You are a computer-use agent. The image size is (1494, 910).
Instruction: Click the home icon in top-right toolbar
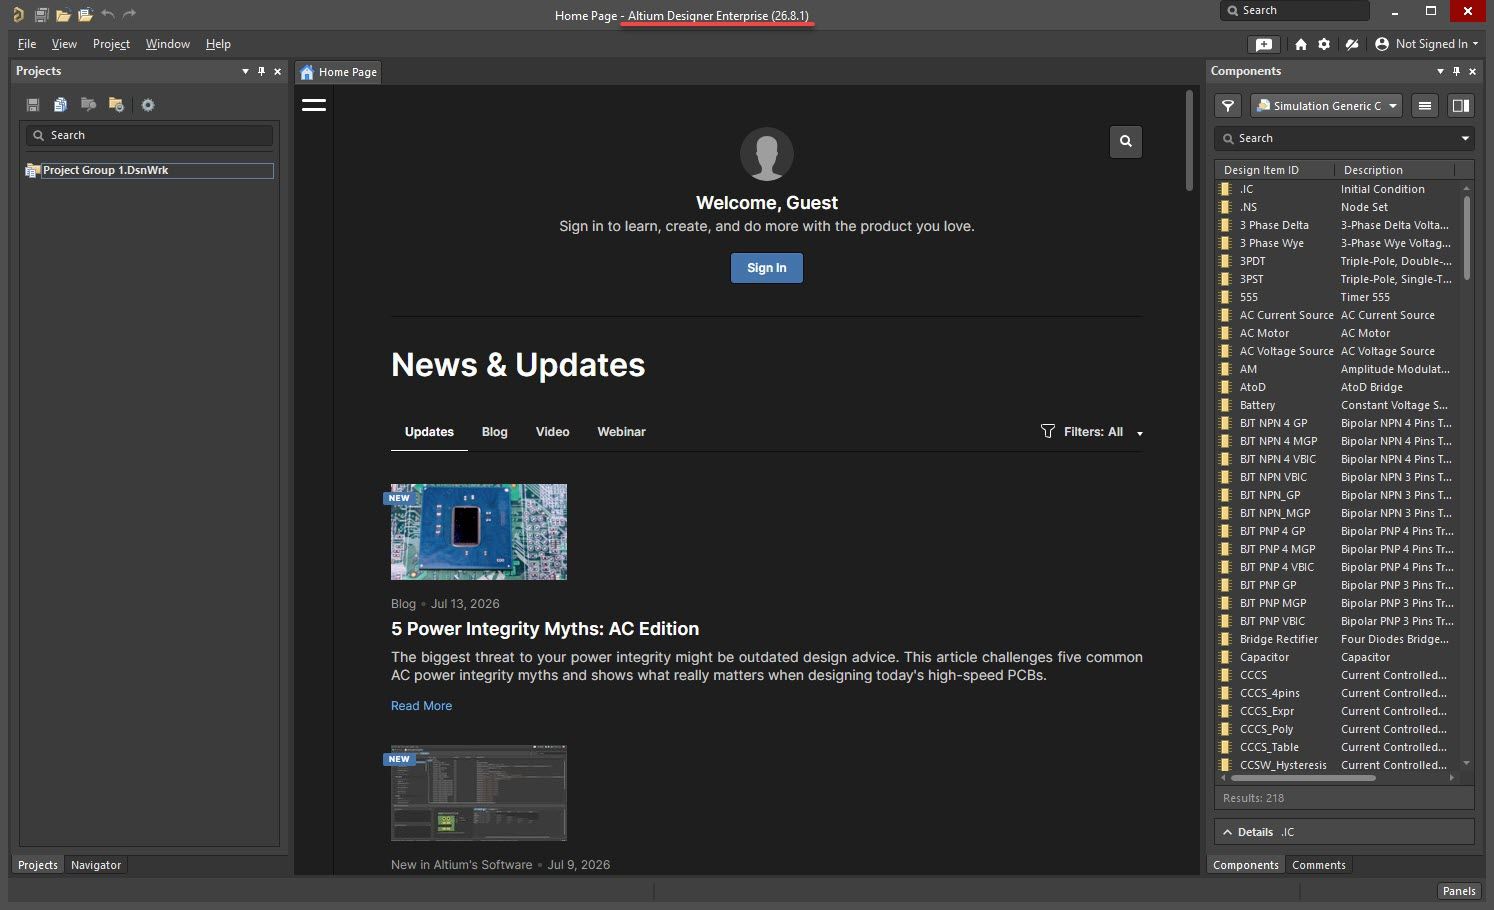click(x=1300, y=44)
